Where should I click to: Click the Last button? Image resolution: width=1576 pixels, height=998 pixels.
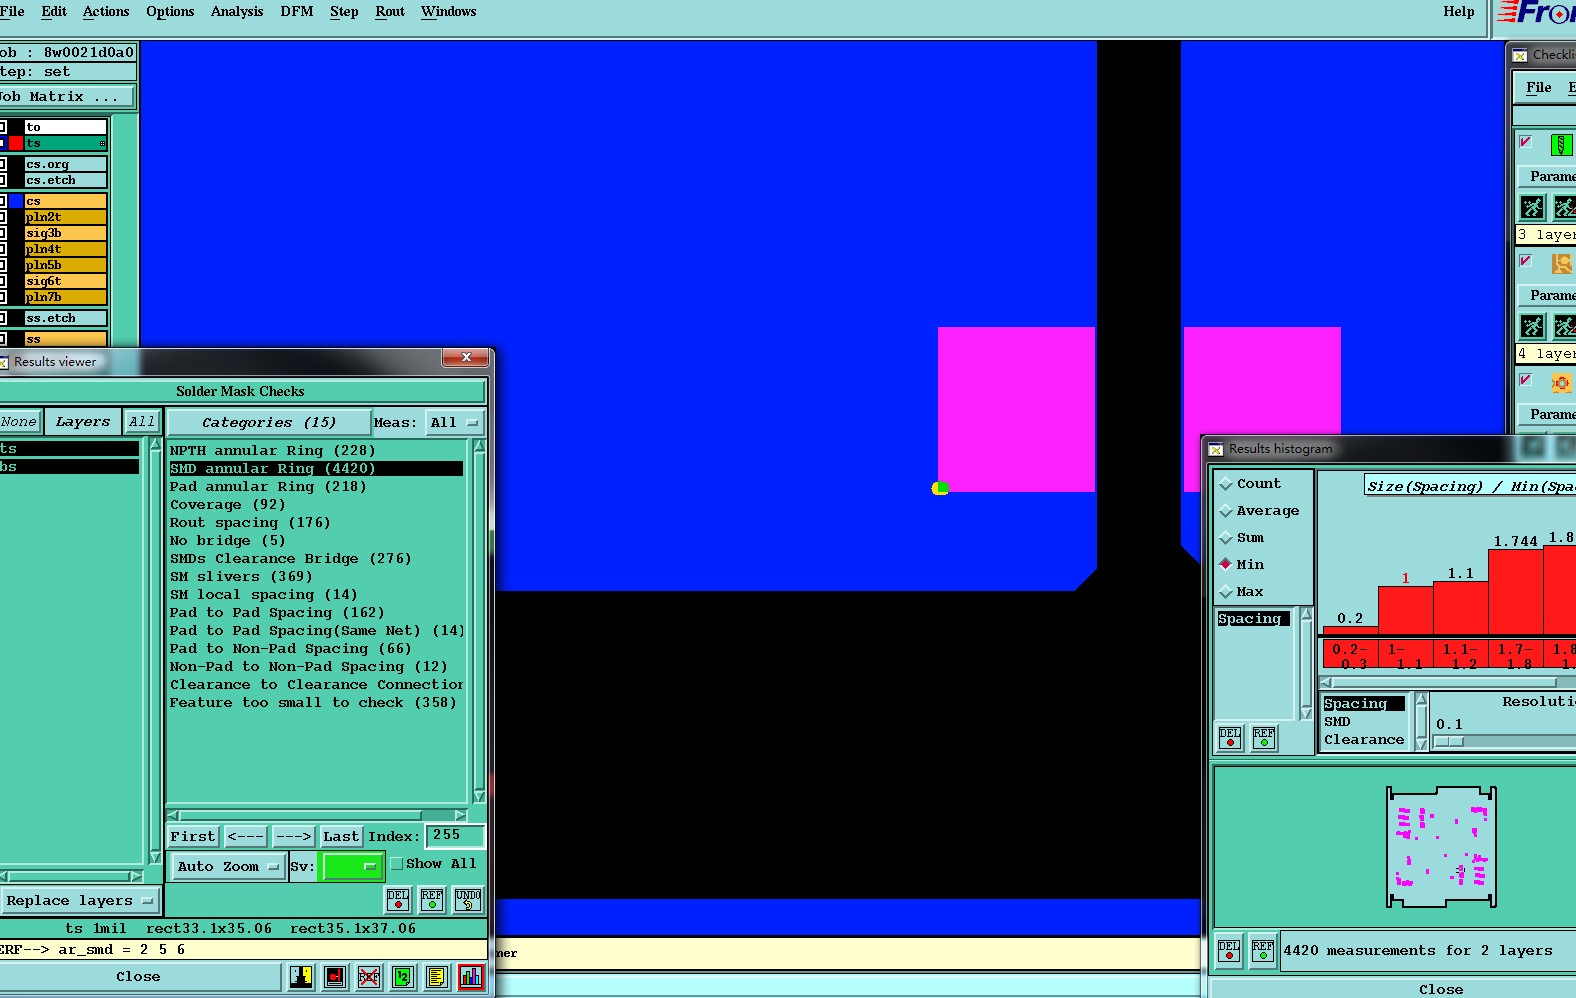(340, 837)
